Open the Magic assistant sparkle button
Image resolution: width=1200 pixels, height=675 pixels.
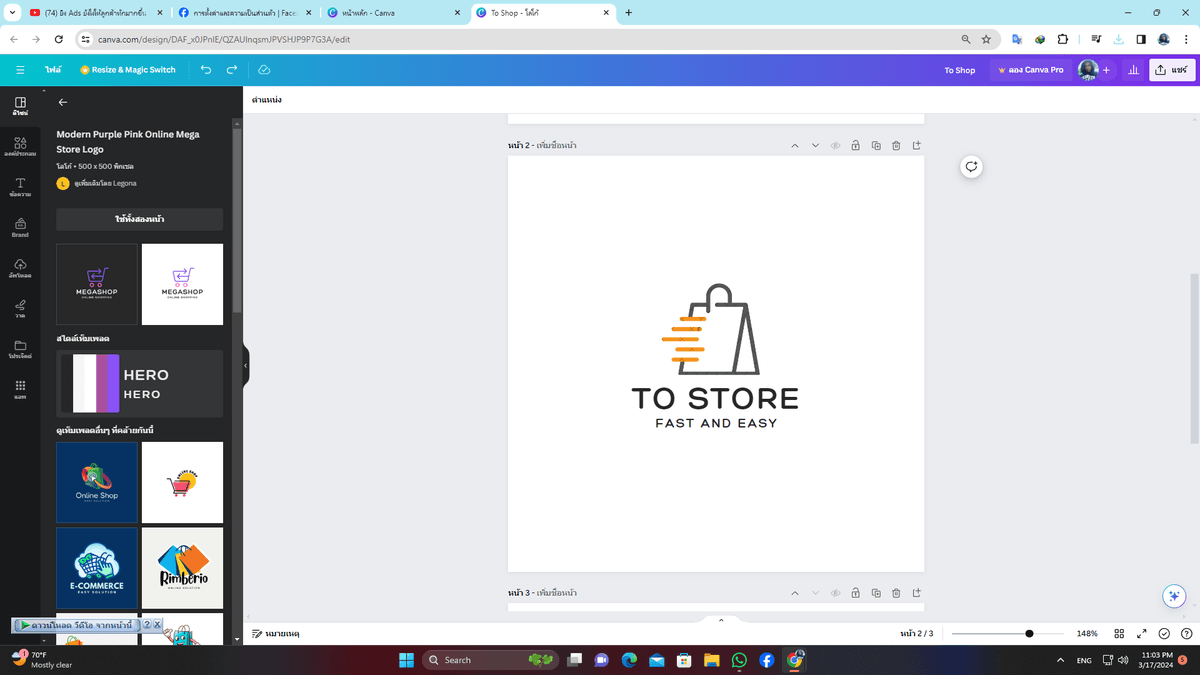tap(1174, 596)
